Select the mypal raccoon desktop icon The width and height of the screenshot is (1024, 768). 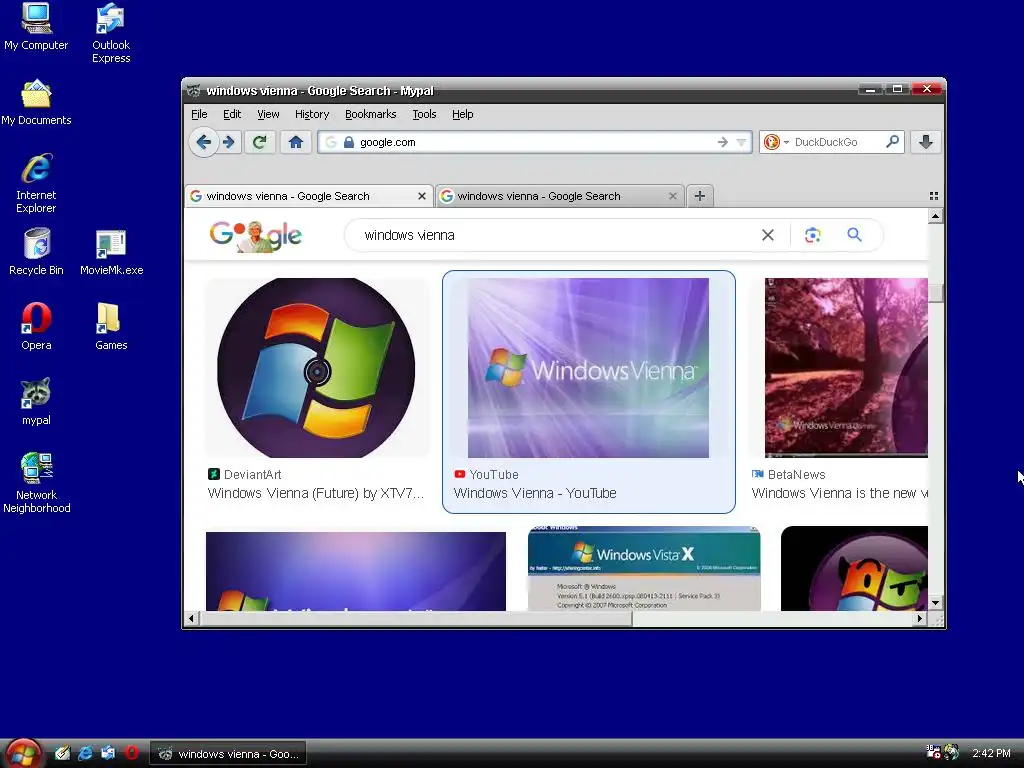coord(36,402)
